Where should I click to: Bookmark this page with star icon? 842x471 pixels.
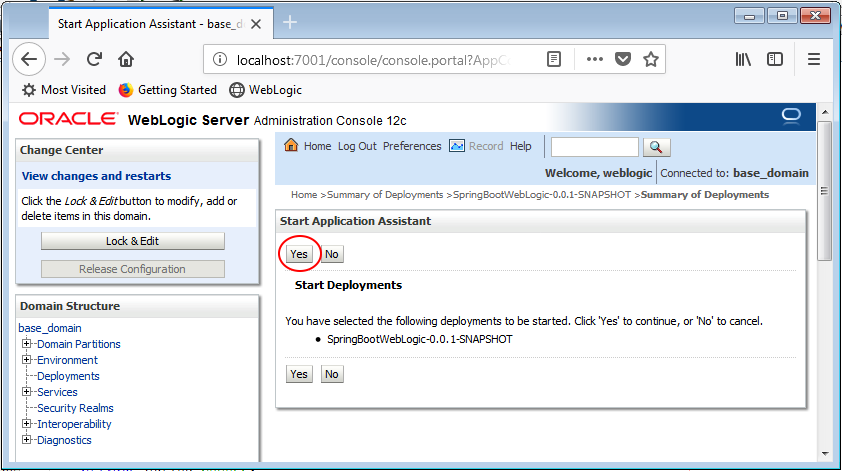point(651,59)
